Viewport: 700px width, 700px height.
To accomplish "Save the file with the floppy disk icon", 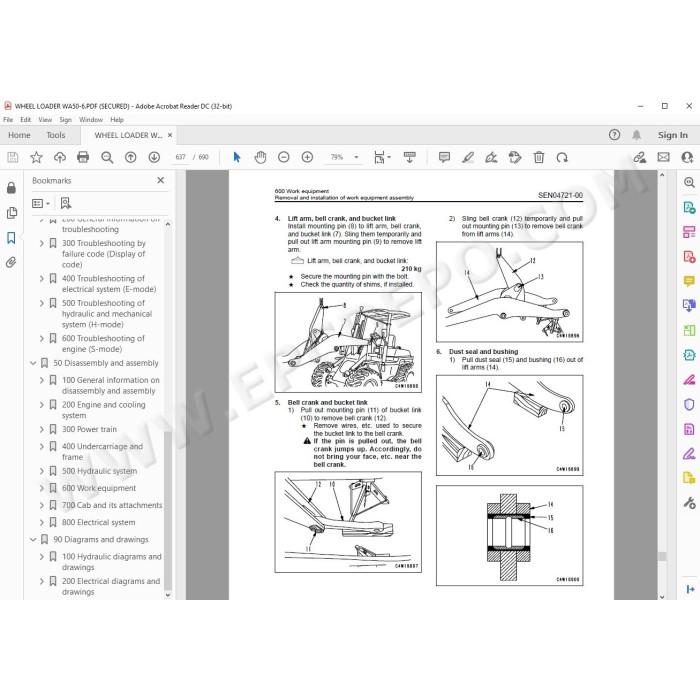I will click(12, 157).
